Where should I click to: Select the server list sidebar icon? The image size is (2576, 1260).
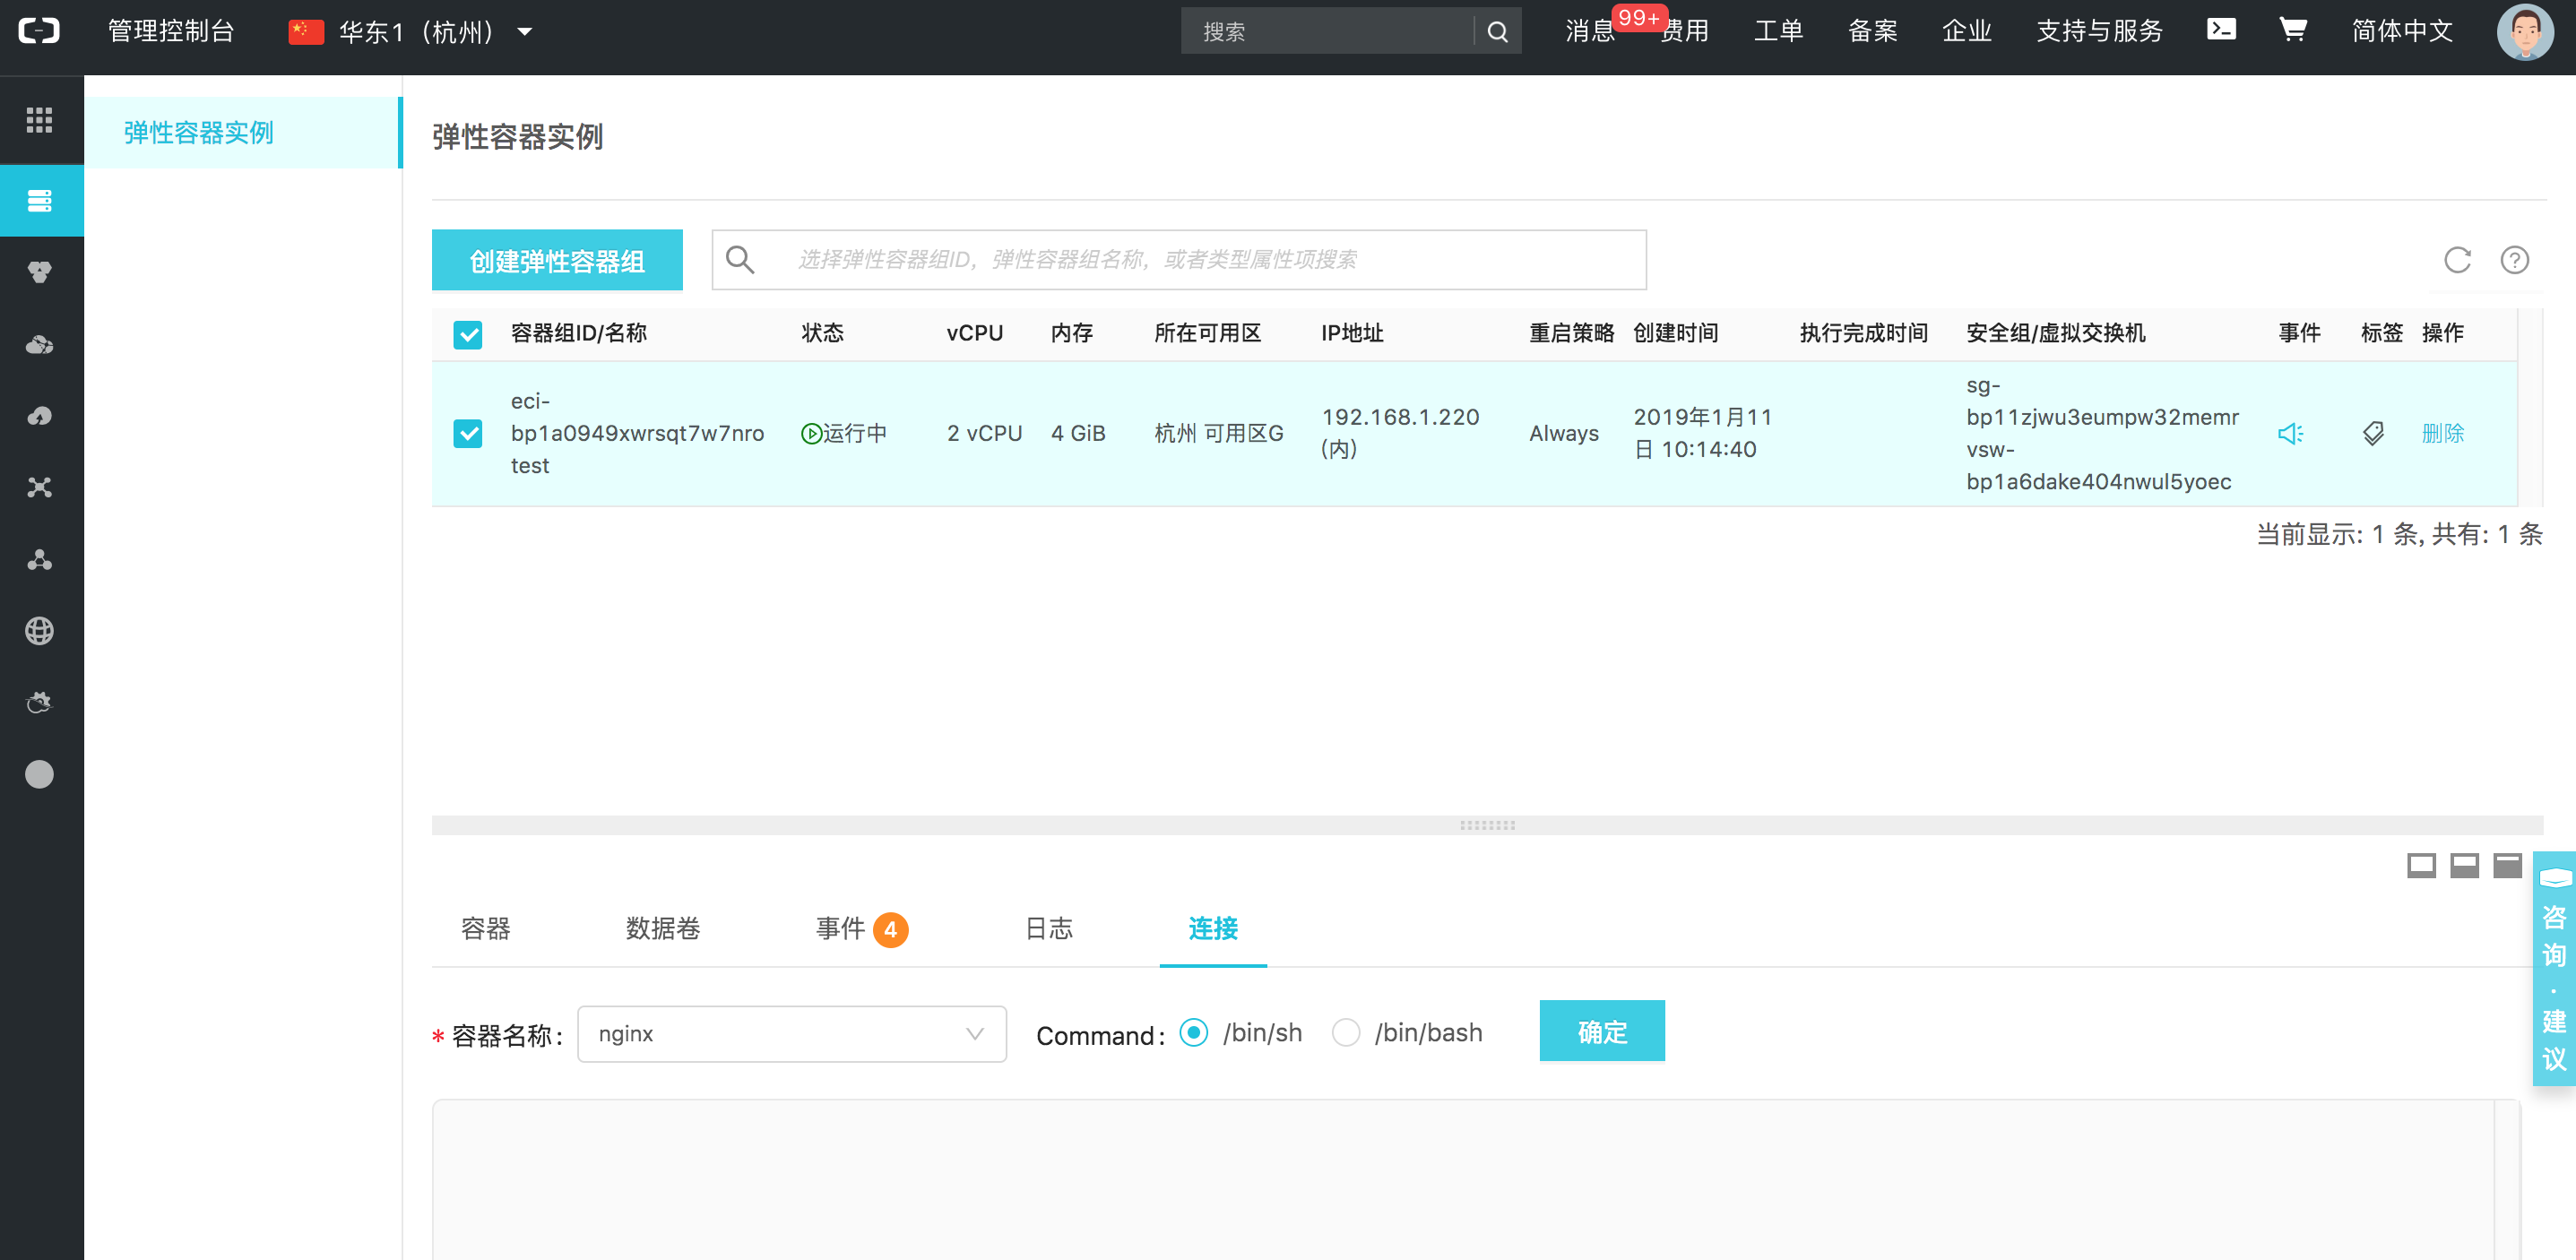(x=40, y=201)
